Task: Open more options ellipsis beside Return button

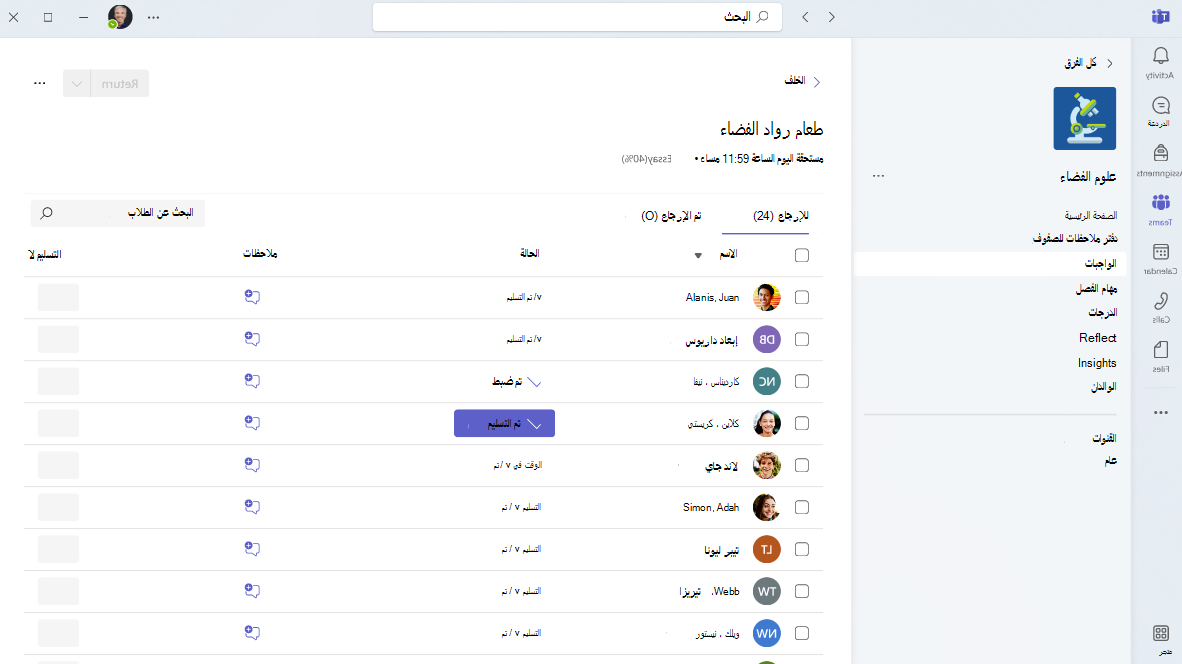Action: (x=40, y=83)
